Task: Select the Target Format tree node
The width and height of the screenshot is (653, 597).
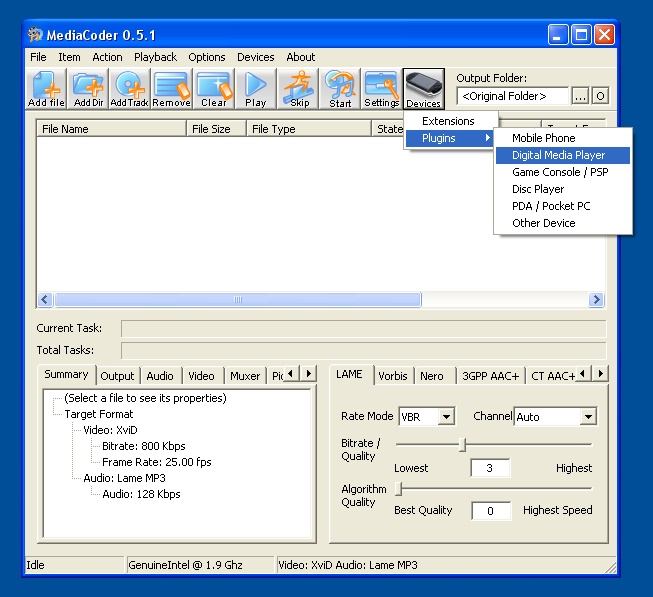Action: coord(99,414)
